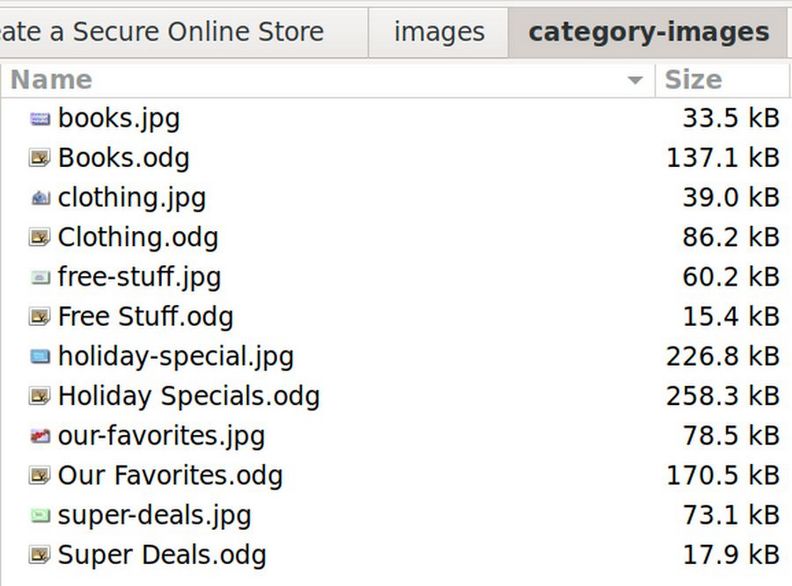Select the 226.8 kB size entry

[722, 356]
